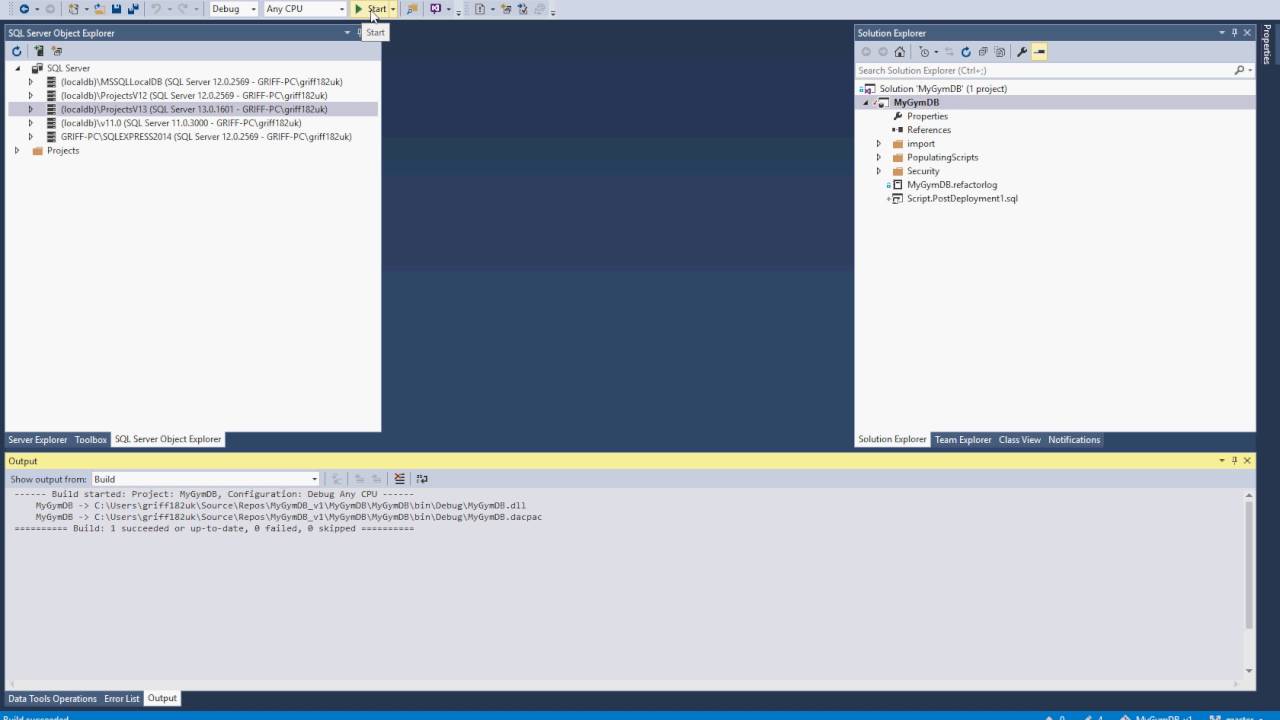Image resolution: width=1280 pixels, height=720 pixels.
Task: Switch to the Data Tools Operations tab
Action: [x=53, y=699]
